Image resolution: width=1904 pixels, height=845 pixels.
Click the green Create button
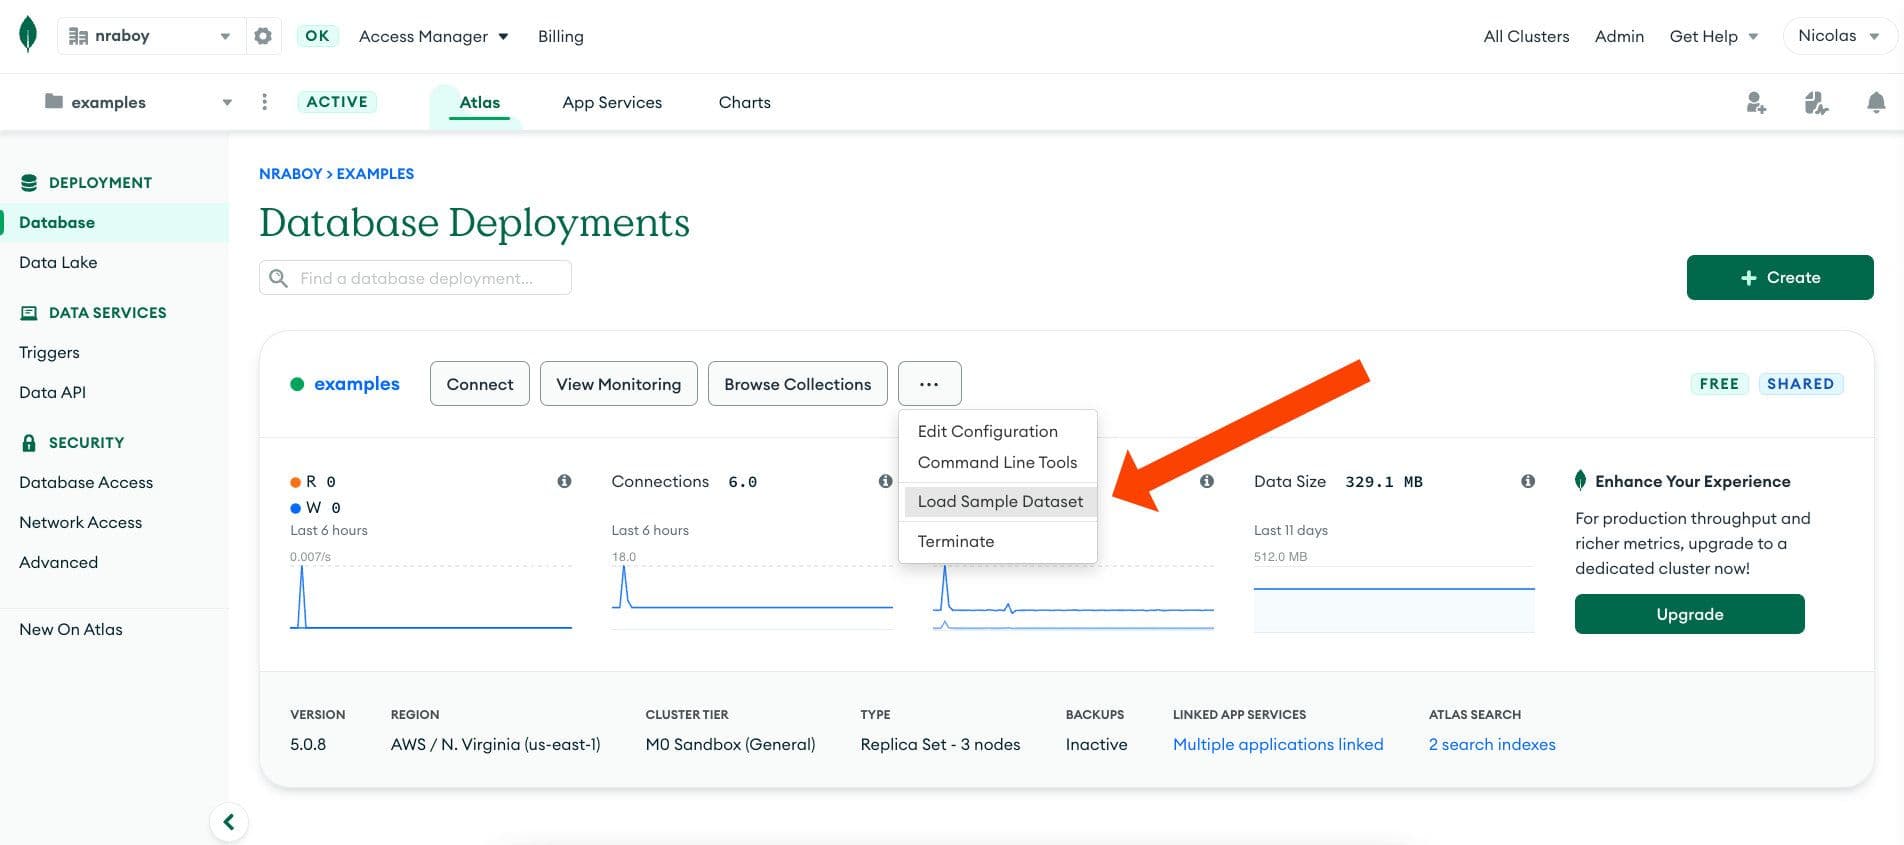[1779, 277]
